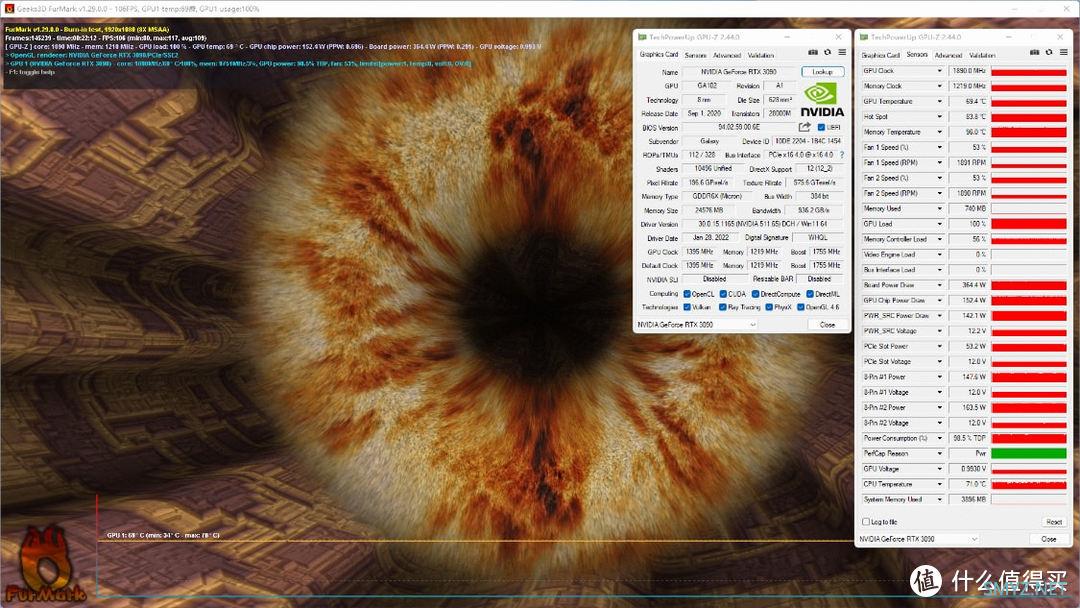Image resolution: width=1080 pixels, height=608 pixels.
Task: Click the Memory Temperature reading in the Sensors window
Action: pos(968,132)
